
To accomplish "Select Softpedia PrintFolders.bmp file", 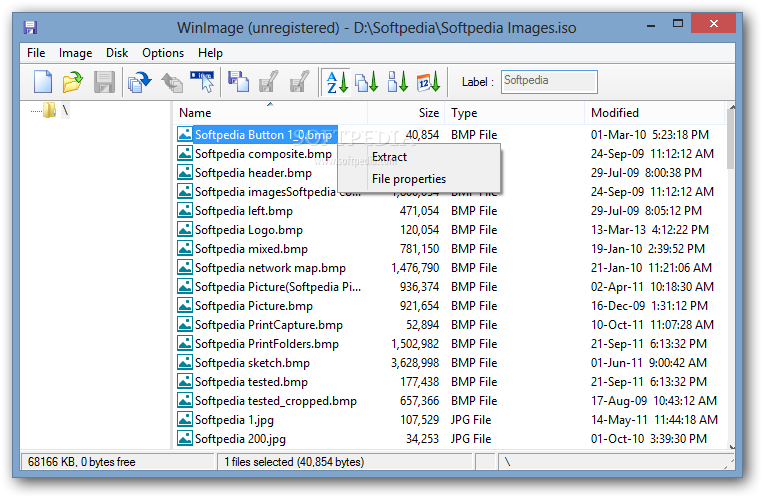I will tap(267, 344).
